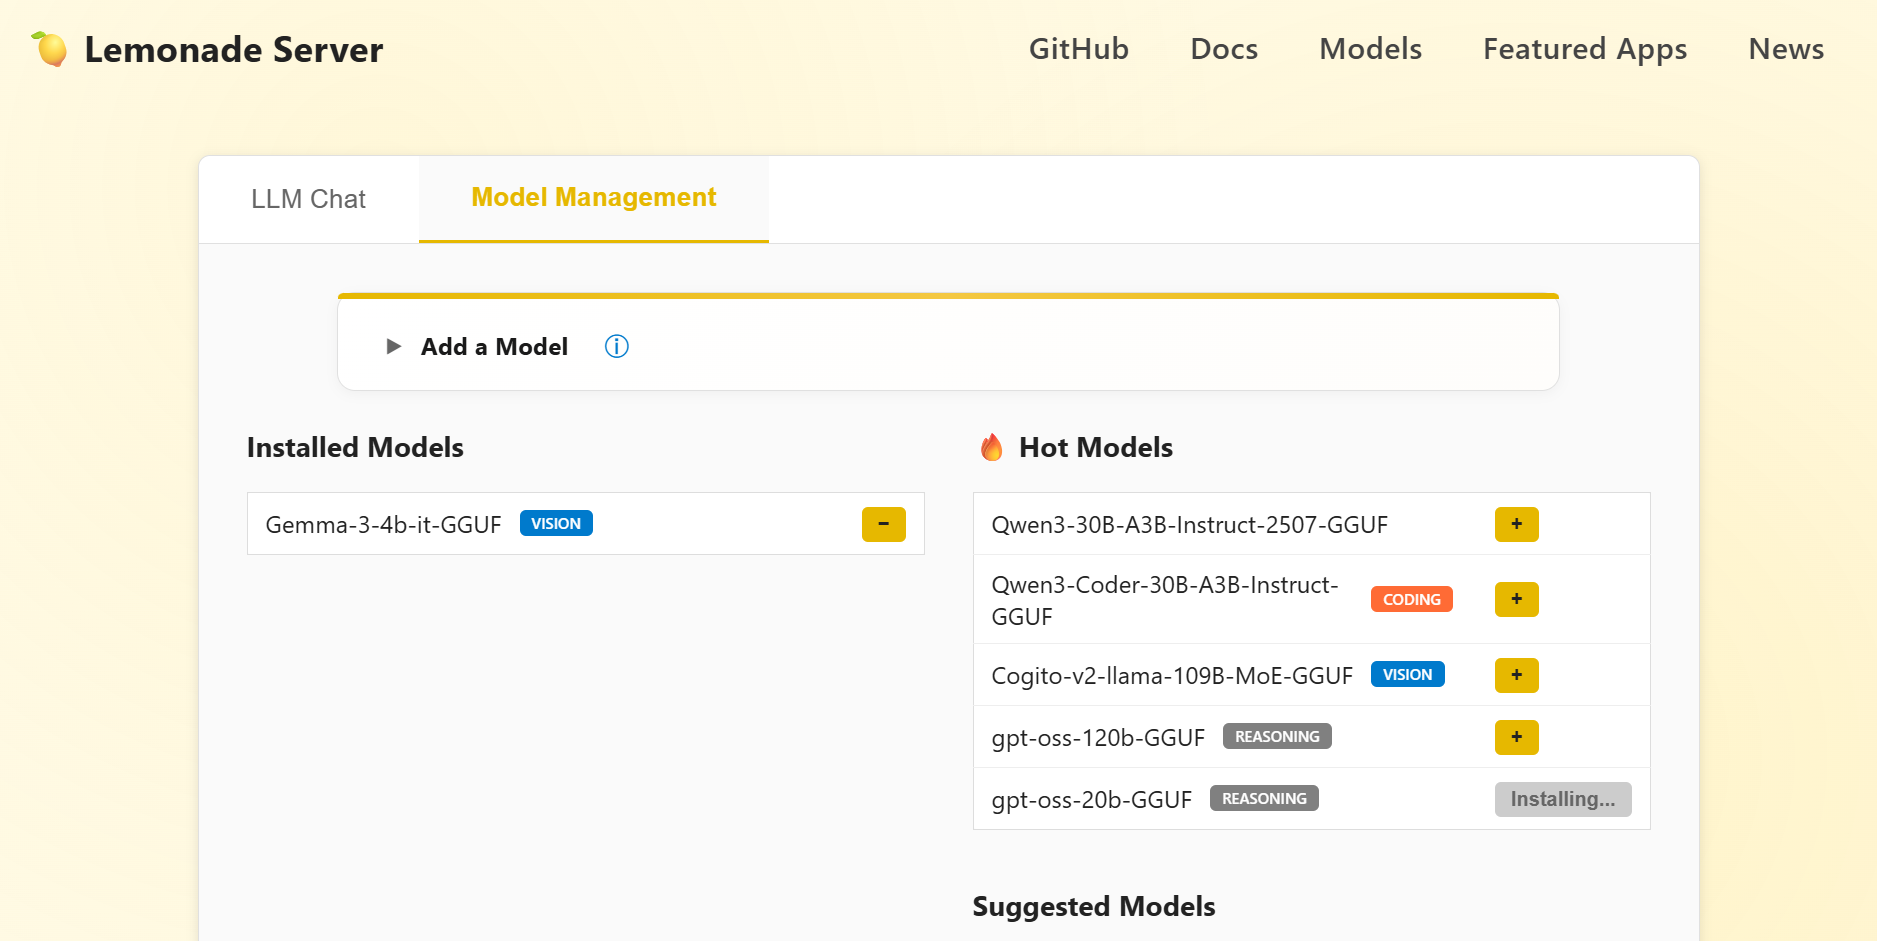Click the fire icon next to Hot Models
The image size is (1877, 941).
[991, 448]
